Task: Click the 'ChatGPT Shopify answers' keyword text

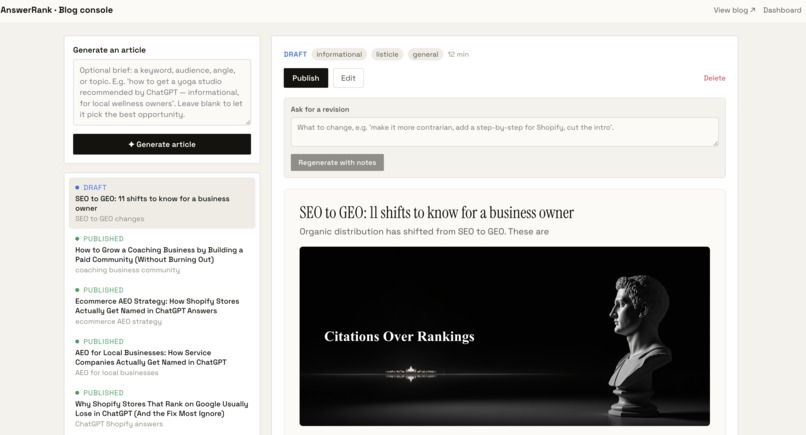Action: point(119,424)
